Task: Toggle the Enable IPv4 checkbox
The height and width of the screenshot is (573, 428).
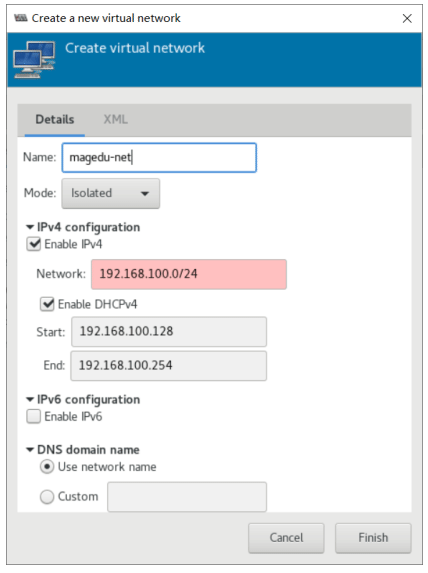Action: (x=34, y=244)
